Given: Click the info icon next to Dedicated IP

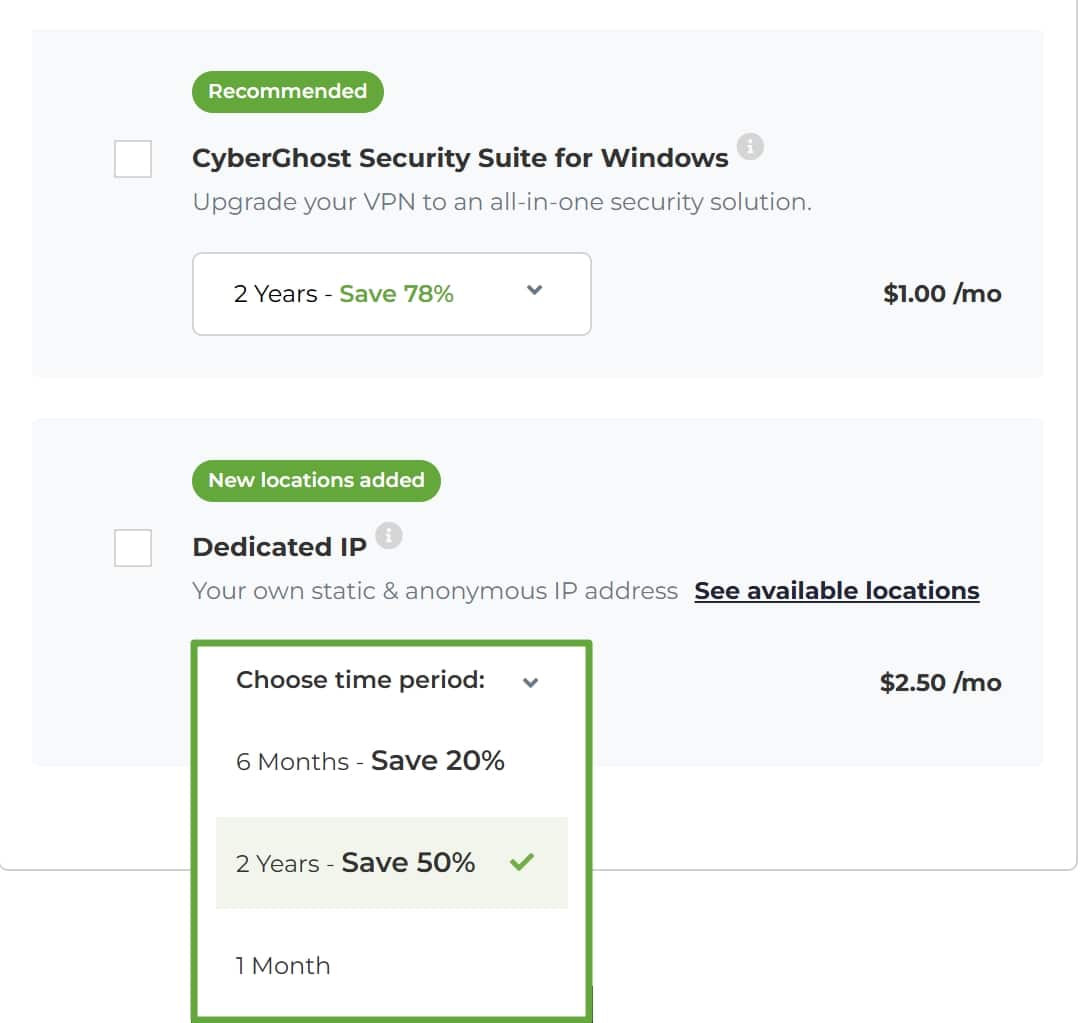Looking at the screenshot, I should point(388,535).
